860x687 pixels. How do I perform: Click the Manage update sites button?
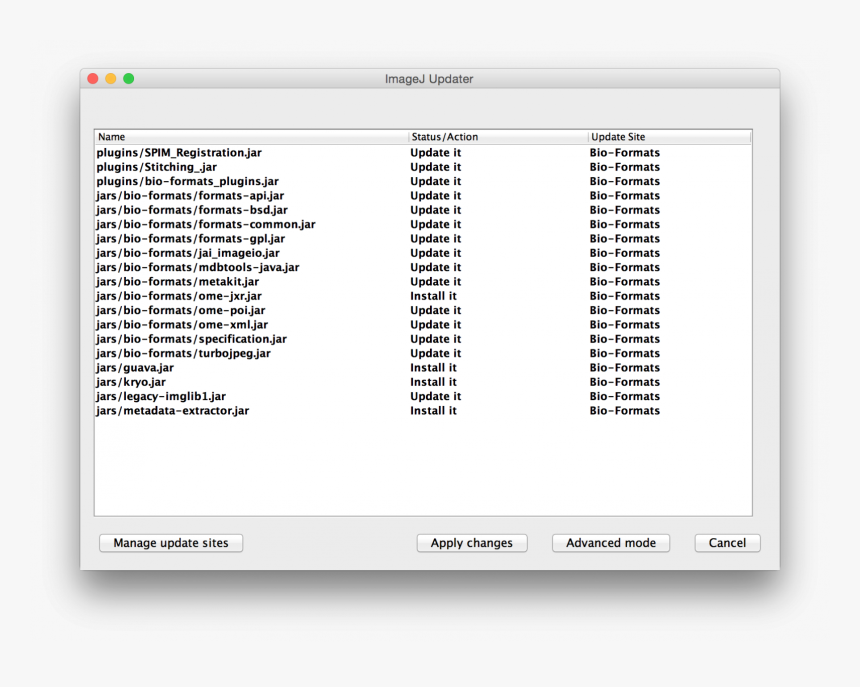pyautogui.click(x=170, y=543)
